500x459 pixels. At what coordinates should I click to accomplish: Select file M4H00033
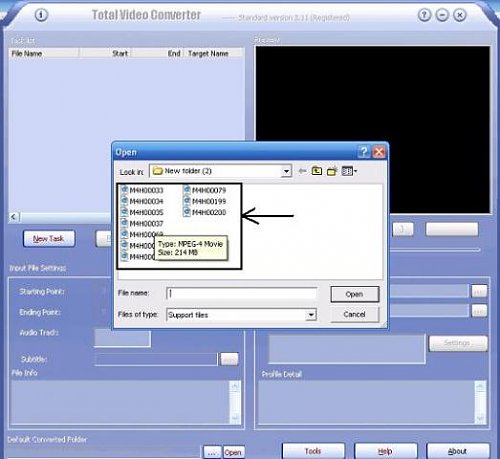point(142,190)
